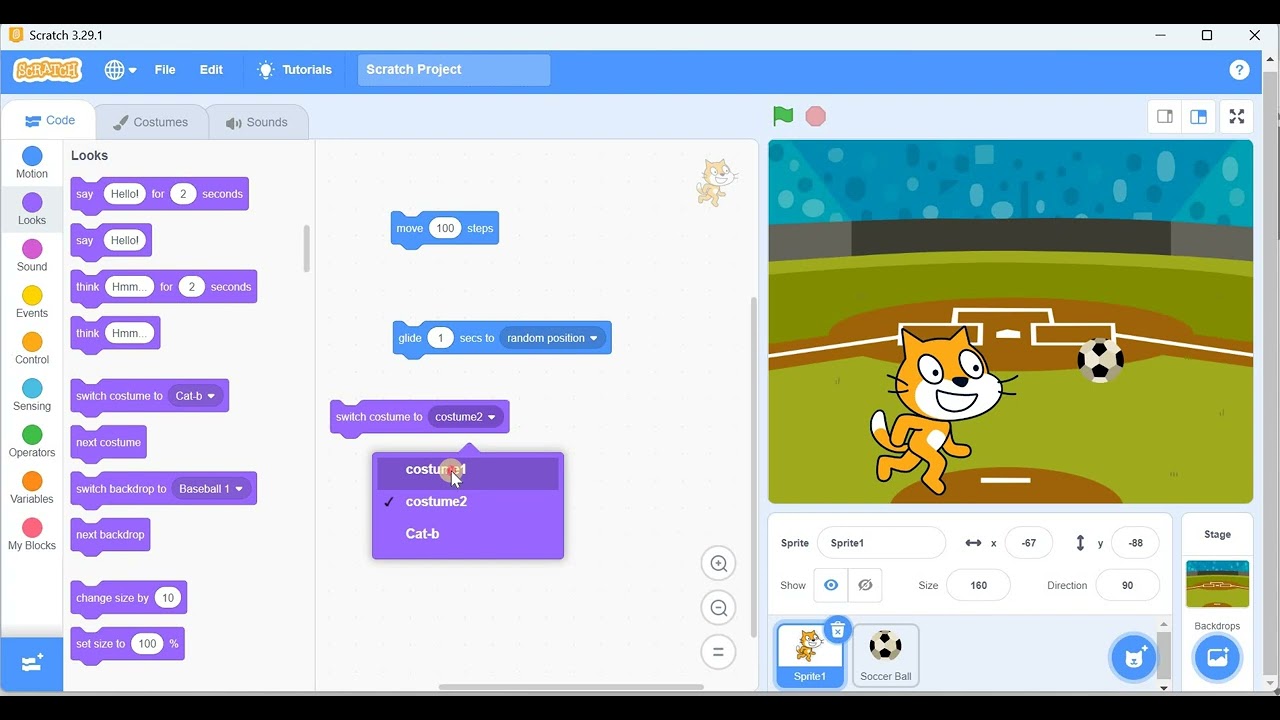
Task: Show the sprite using the eye icon
Action: 831,585
